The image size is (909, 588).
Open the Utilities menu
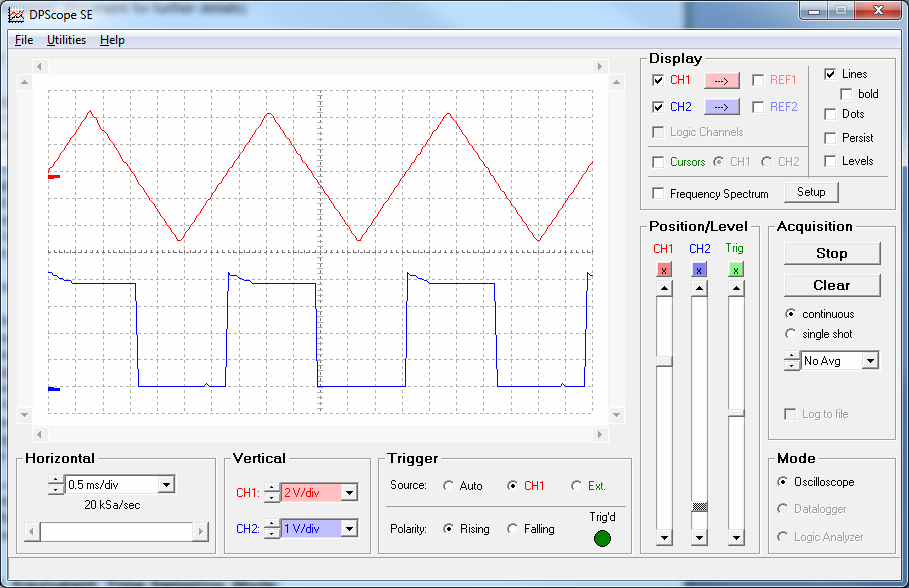(x=65, y=40)
